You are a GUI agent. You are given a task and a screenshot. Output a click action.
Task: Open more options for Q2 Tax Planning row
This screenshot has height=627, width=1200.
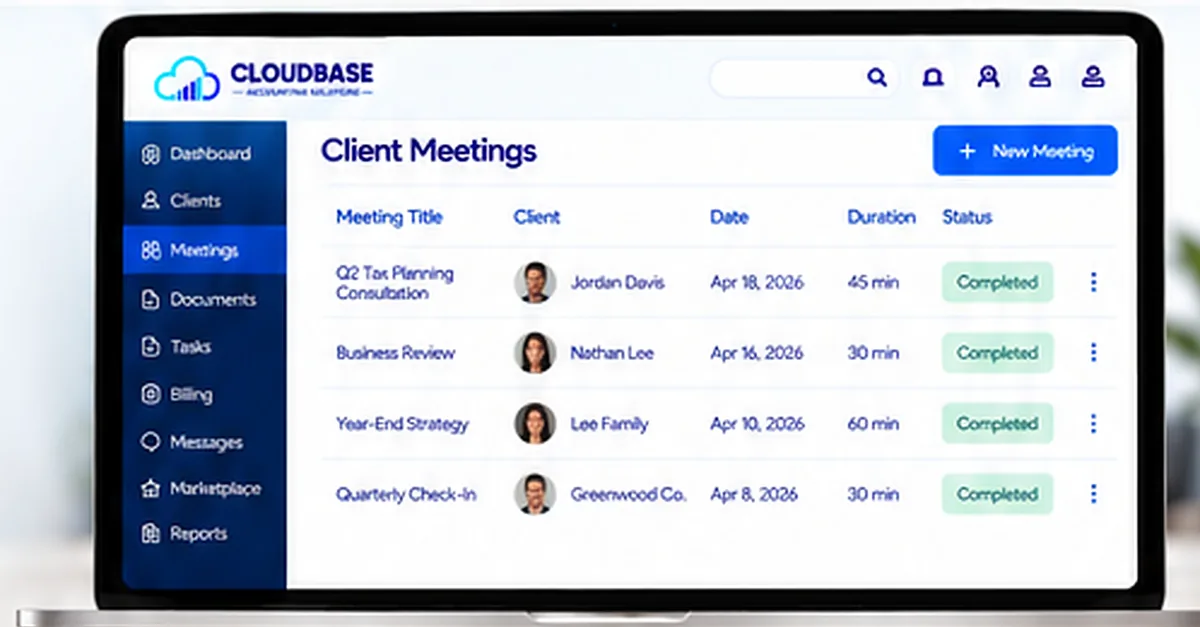pyautogui.click(x=1093, y=282)
